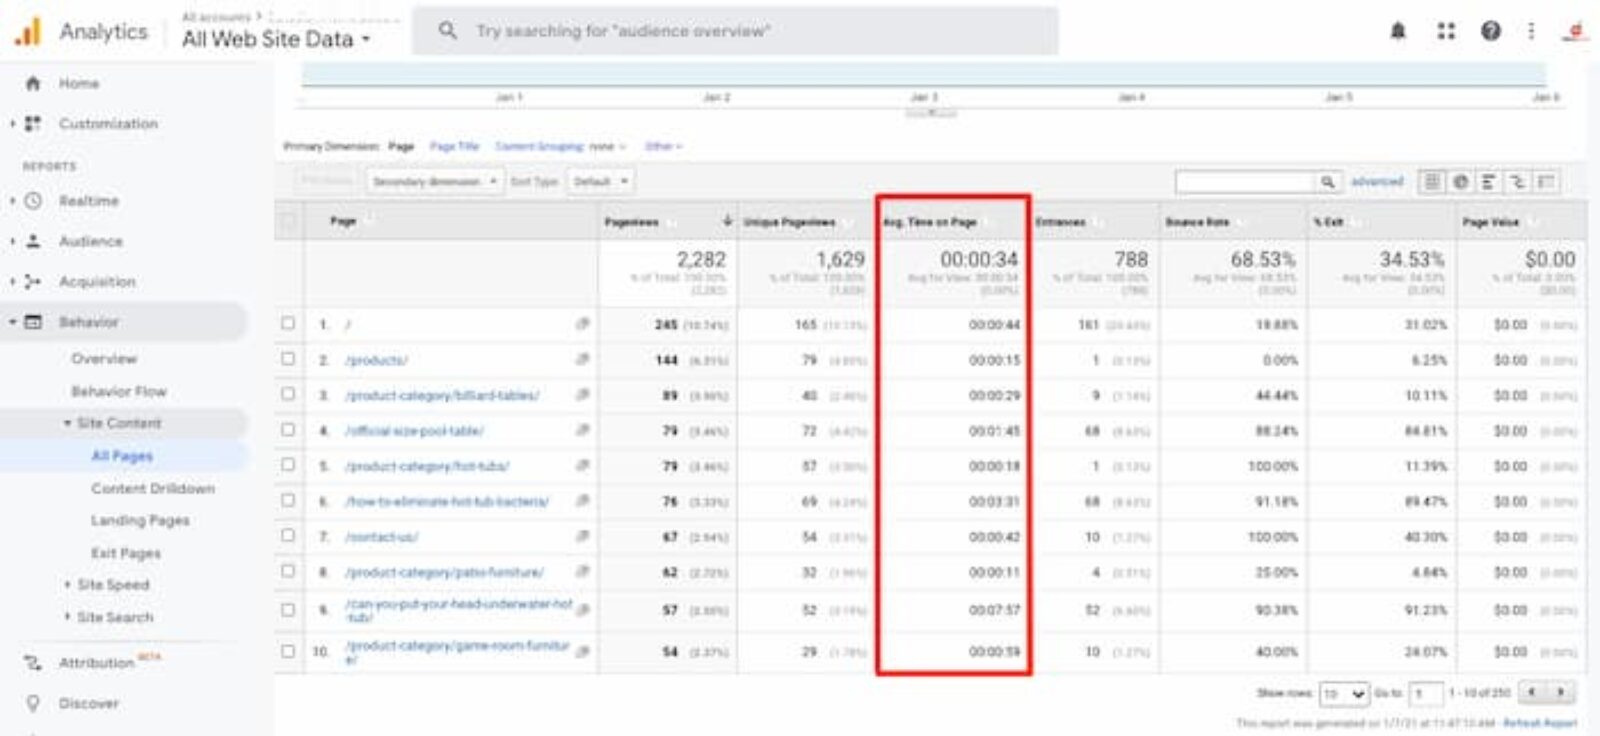1600x736 pixels.
Task: Click the /product-category/billiard-tables/ link
Action: point(442,395)
